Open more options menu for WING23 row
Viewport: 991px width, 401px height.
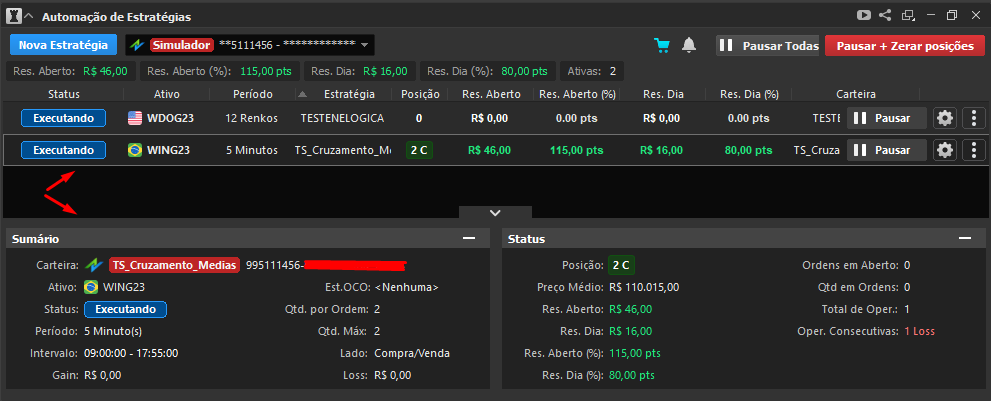pyautogui.click(x=974, y=150)
